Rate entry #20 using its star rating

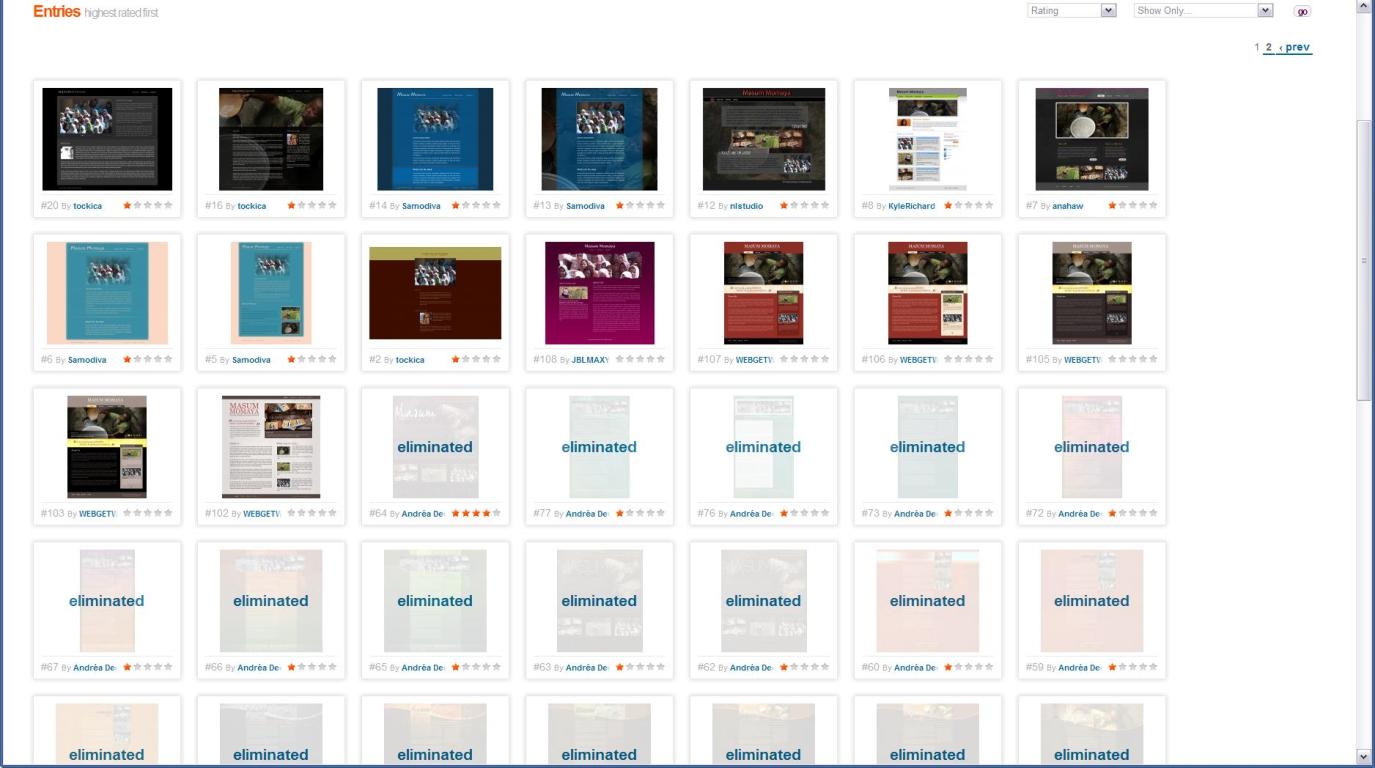148,205
